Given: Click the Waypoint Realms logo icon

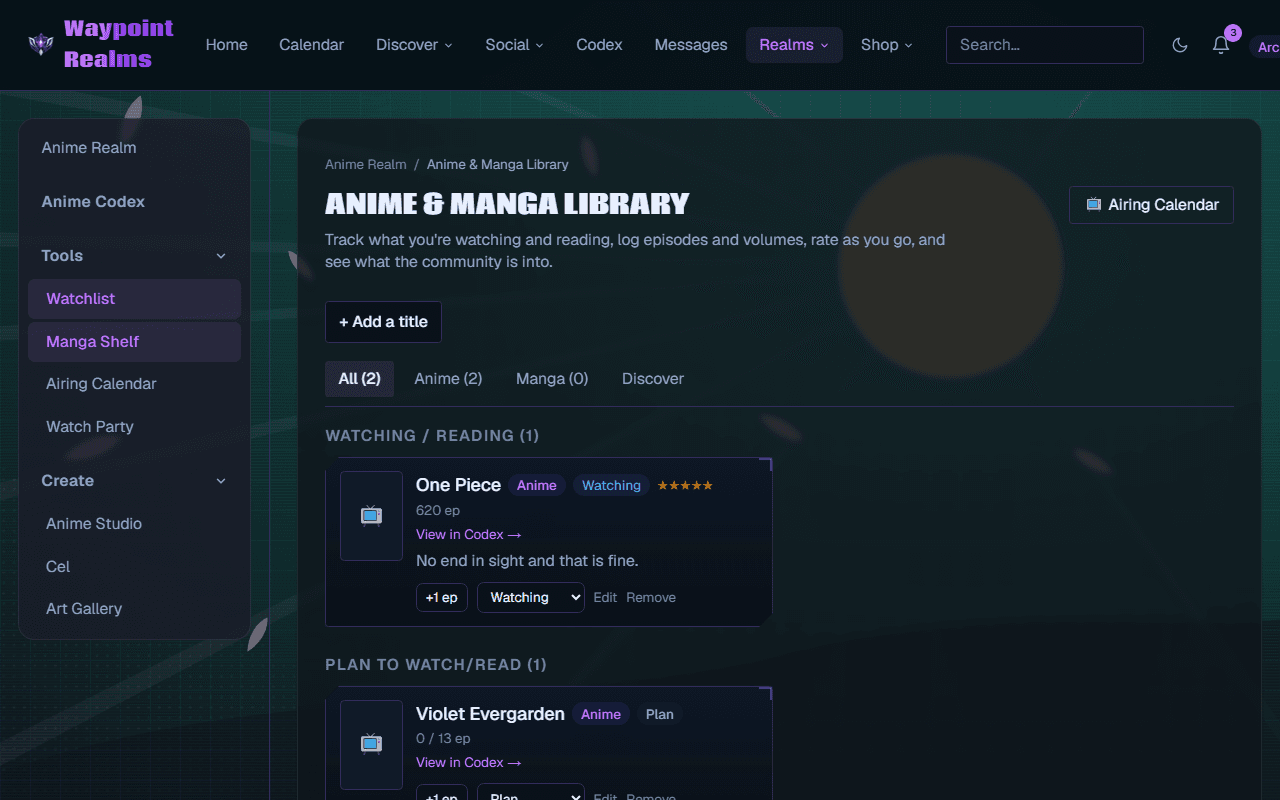Looking at the screenshot, I should click(x=41, y=44).
